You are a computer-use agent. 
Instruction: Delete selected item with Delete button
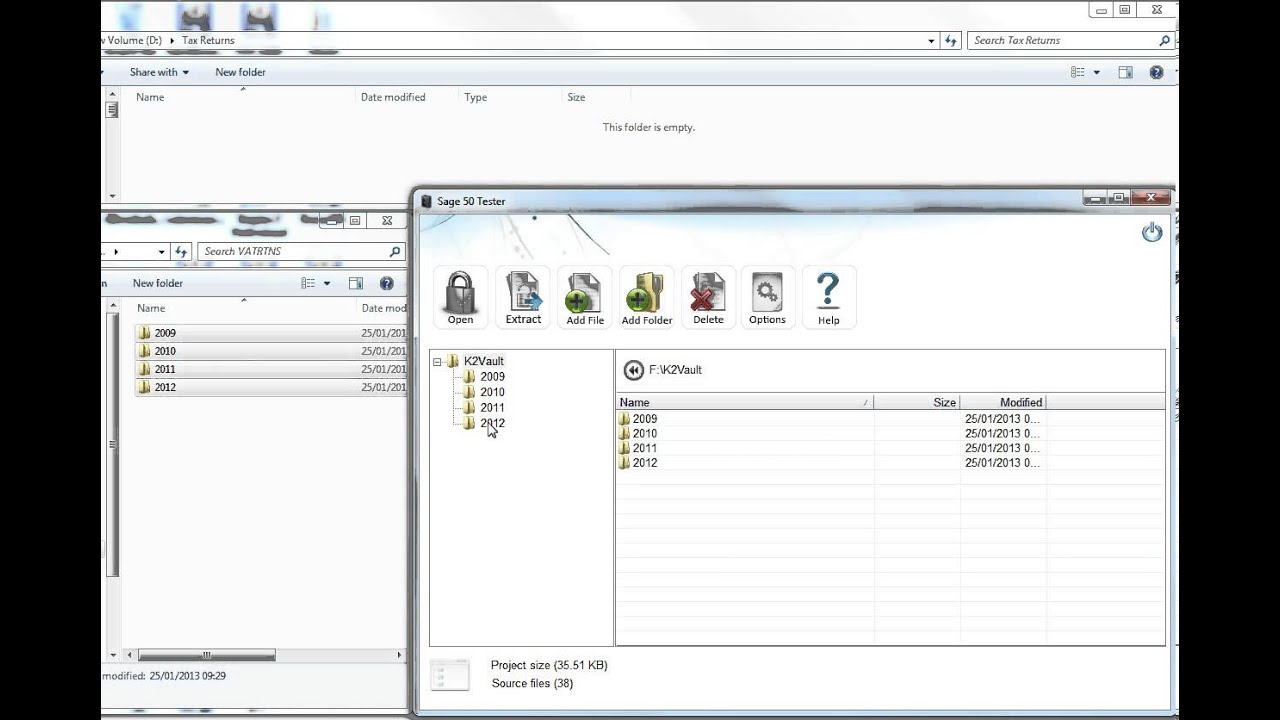click(708, 297)
